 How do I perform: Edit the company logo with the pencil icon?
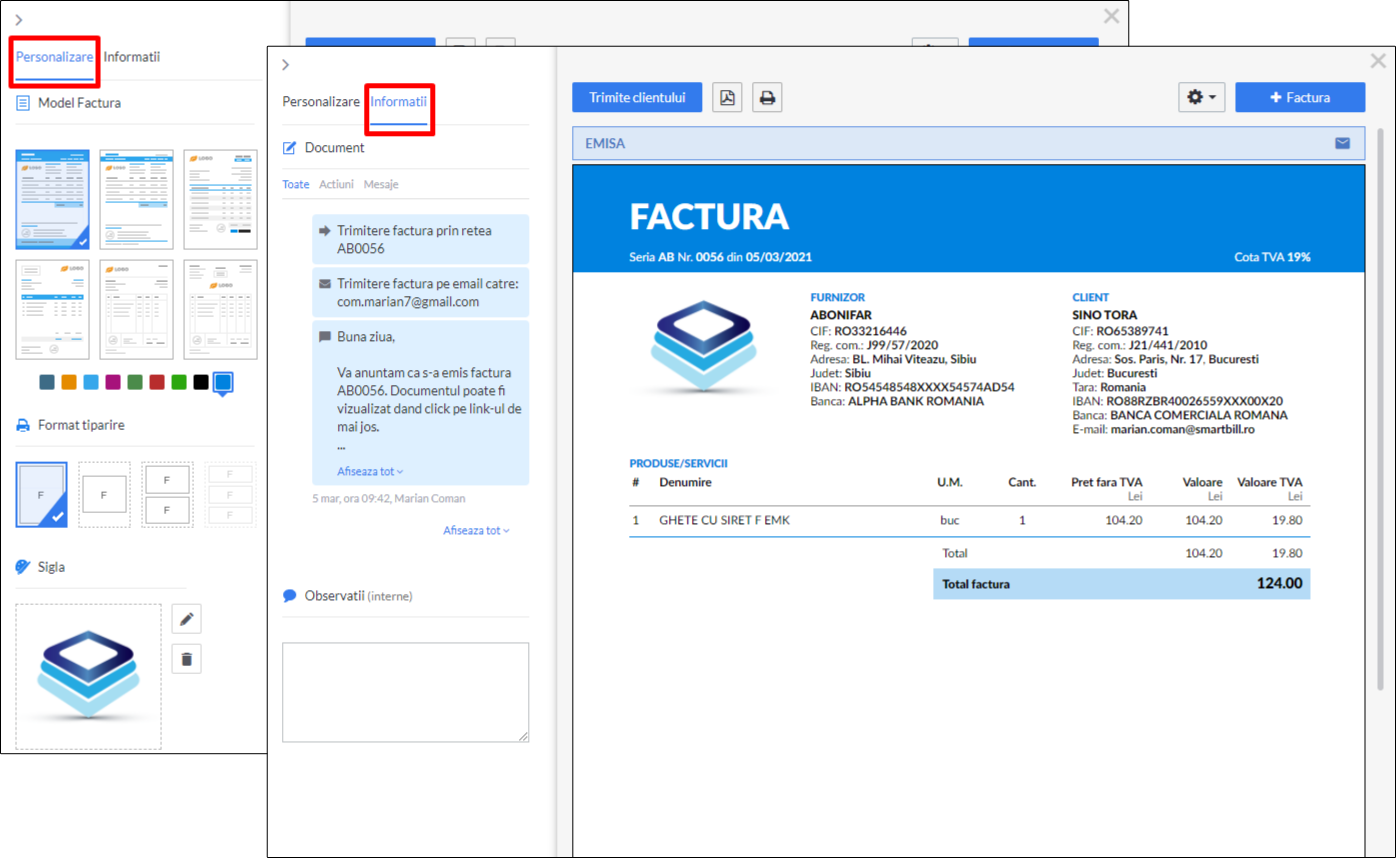click(186, 618)
